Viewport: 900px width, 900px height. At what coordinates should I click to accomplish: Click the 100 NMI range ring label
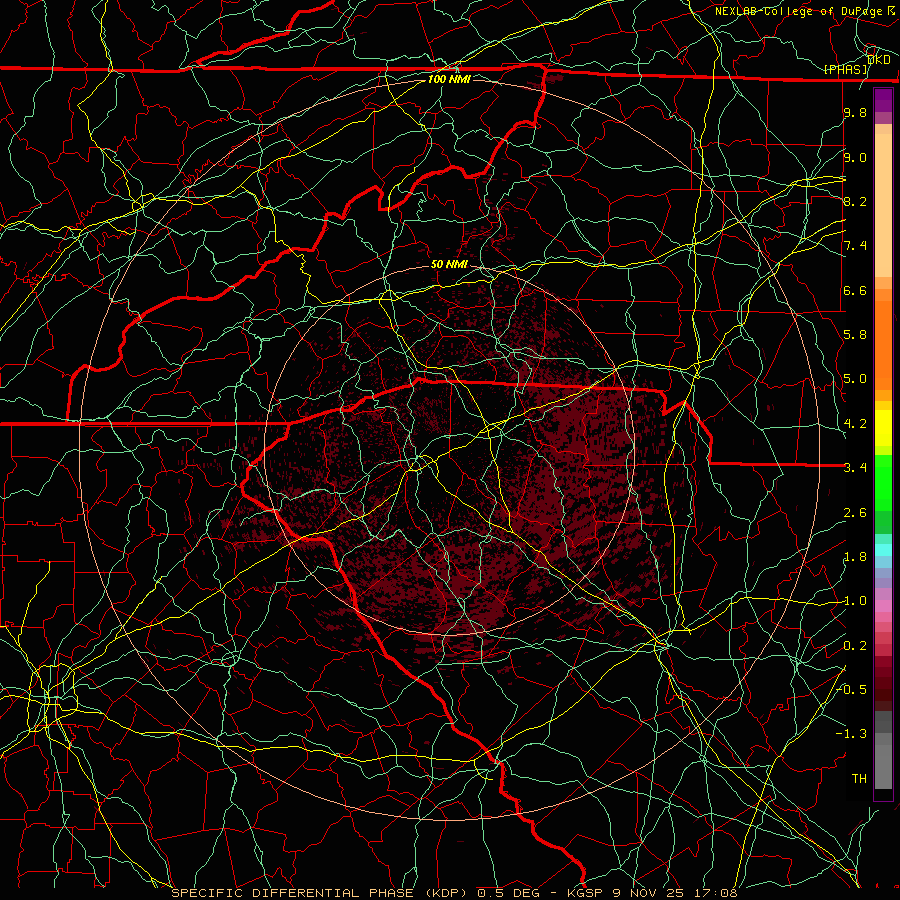449,79
